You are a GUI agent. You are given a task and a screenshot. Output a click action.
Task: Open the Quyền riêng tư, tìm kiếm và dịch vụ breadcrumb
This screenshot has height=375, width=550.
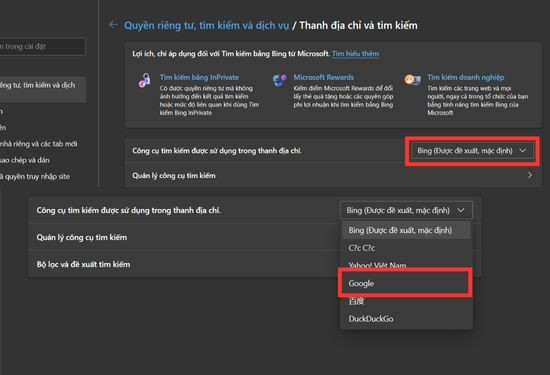tap(207, 25)
